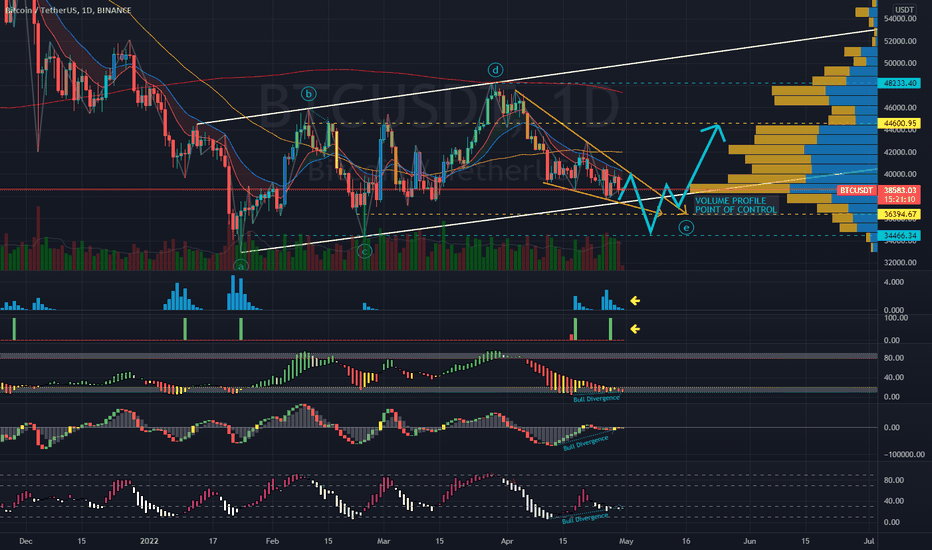Screen dimensions: 932x550
Task: Click the 4.000 value on blue histogram scale
Action: (x=894, y=282)
